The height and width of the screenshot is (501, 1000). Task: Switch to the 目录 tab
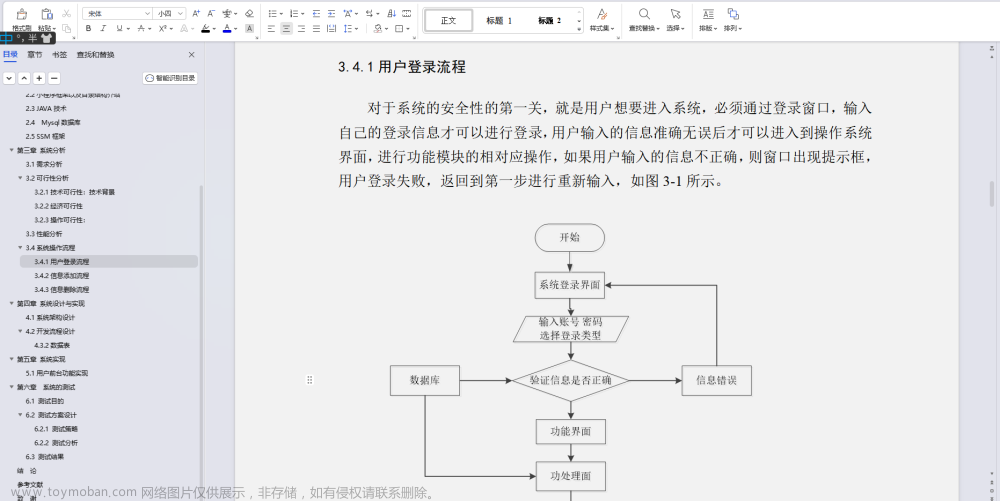10,55
